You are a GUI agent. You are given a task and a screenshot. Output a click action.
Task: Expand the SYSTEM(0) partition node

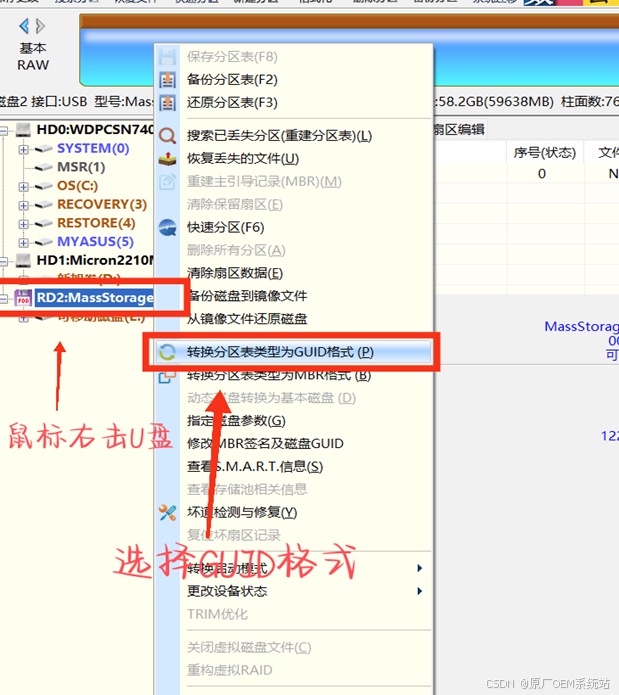[23, 149]
